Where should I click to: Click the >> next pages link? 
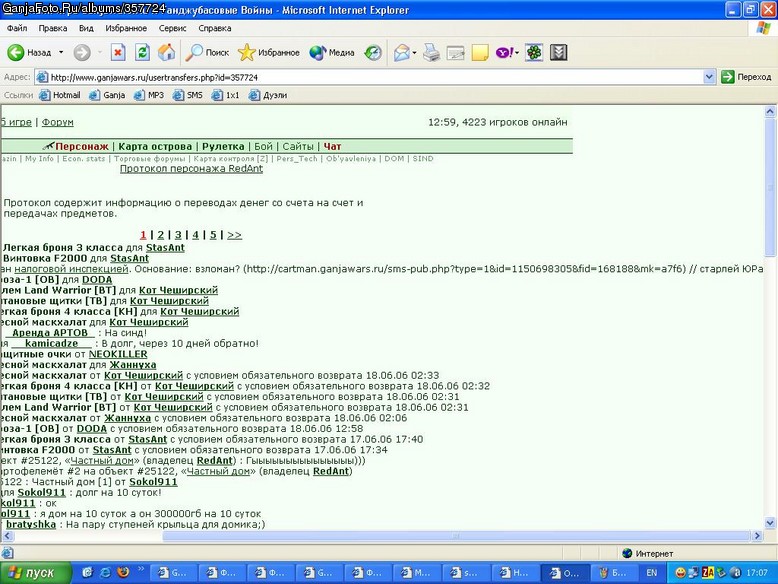click(x=234, y=235)
